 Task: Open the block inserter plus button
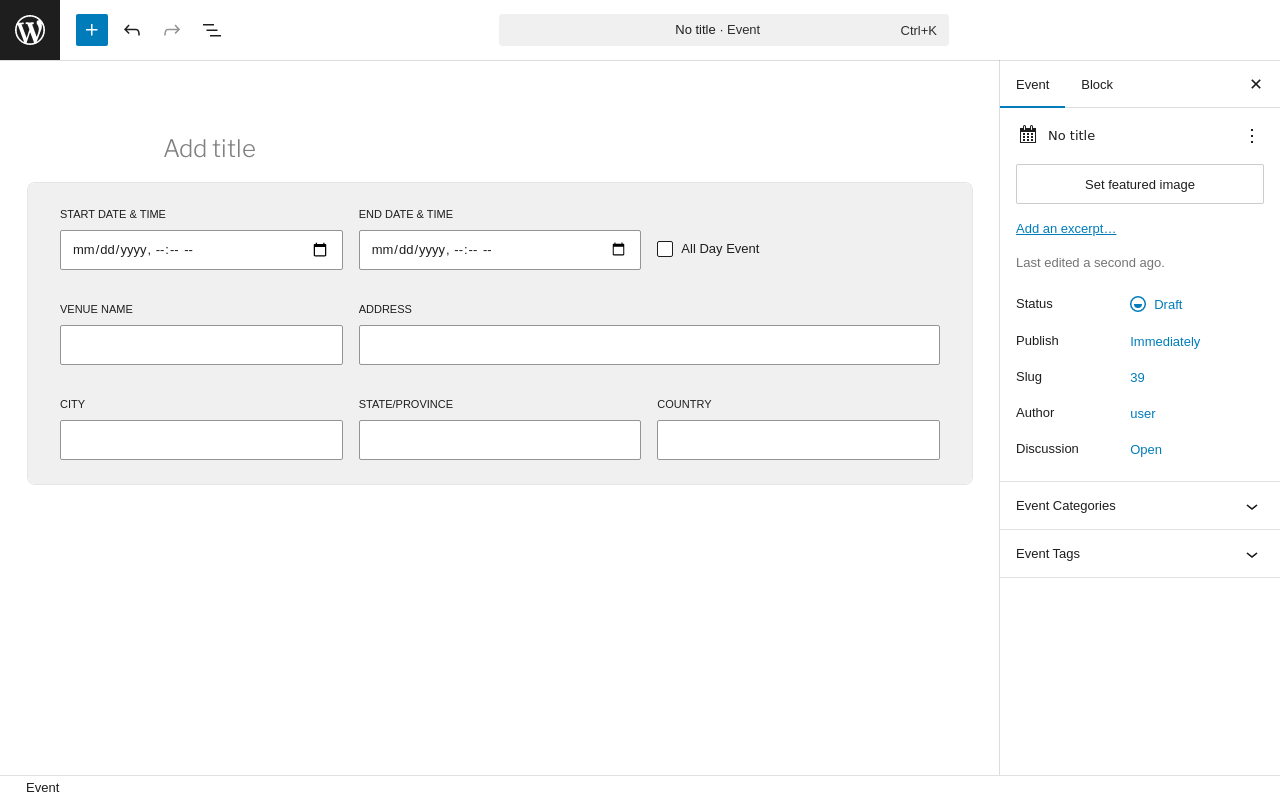tap(92, 30)
